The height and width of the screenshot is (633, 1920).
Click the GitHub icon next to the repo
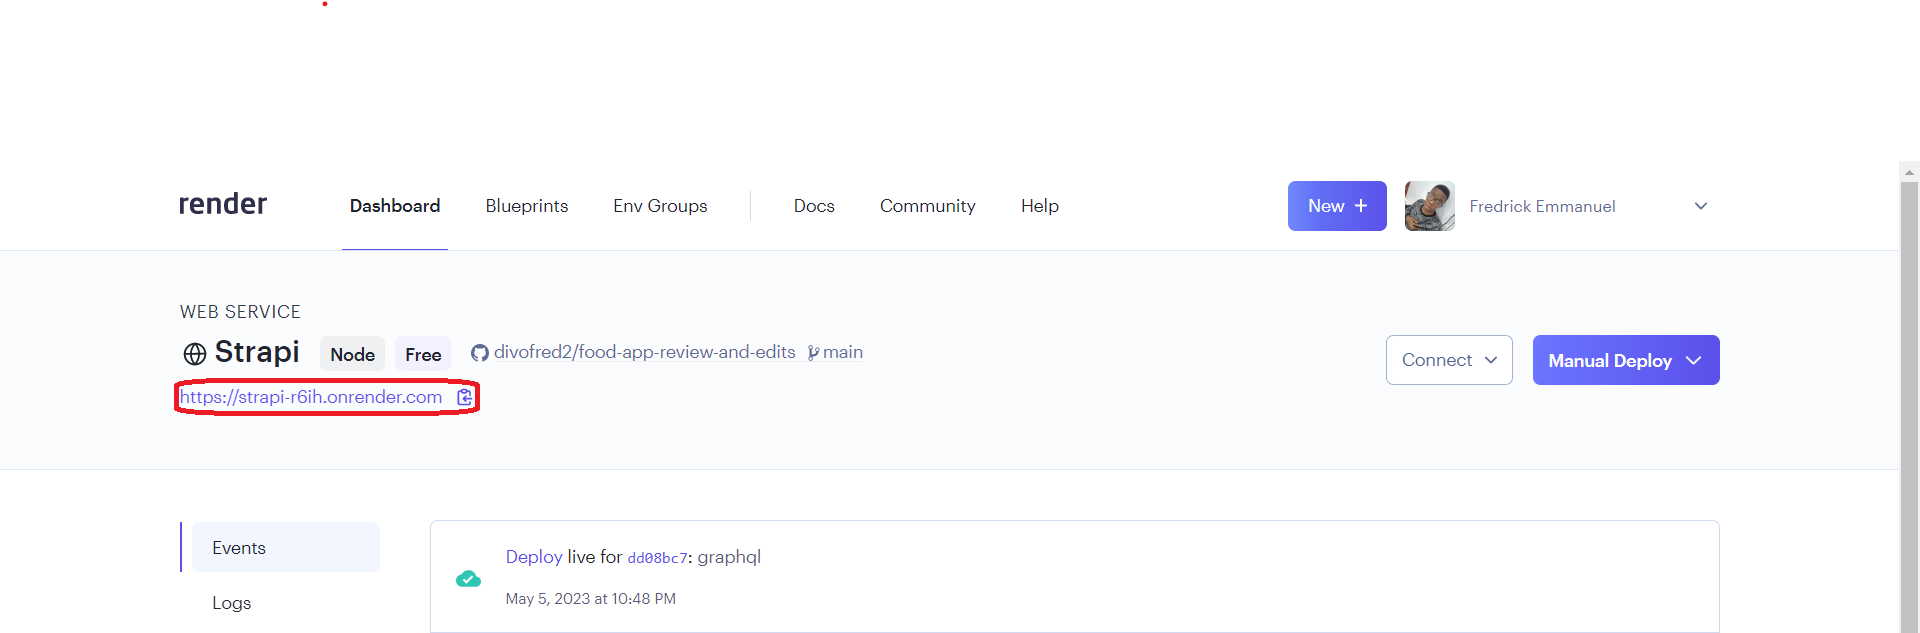pos(480,353)
